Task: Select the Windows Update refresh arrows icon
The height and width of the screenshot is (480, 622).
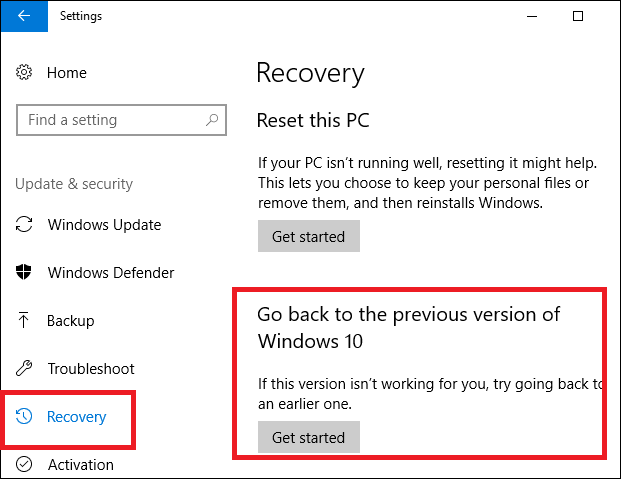Action: click(24, 224)
